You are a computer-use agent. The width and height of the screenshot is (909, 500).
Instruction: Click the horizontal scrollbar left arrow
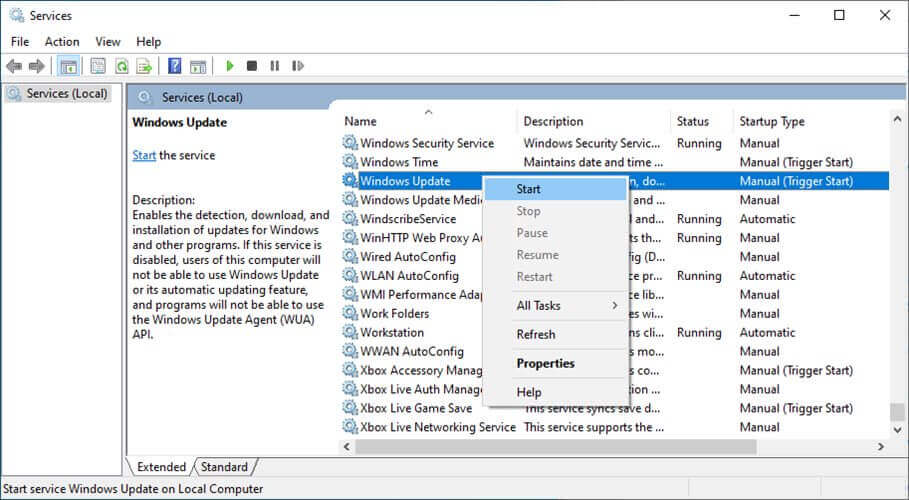click(x=347, y=447)
